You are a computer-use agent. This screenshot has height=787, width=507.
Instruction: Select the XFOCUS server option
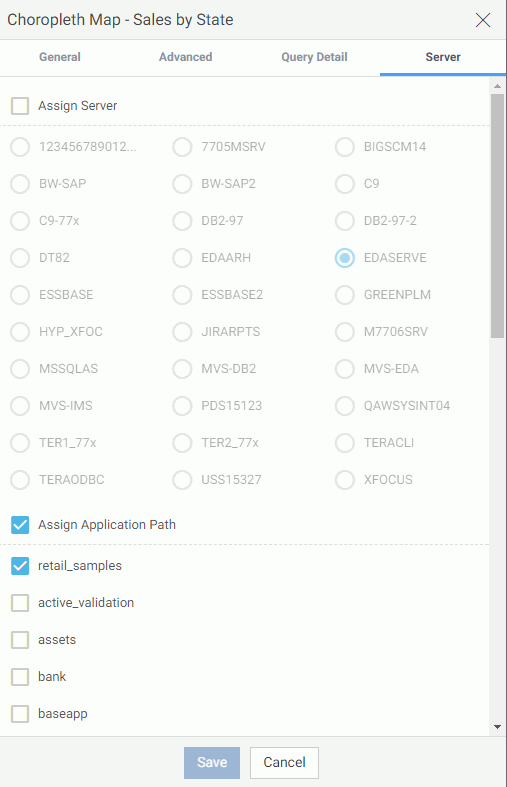click(x=345, y=480)
